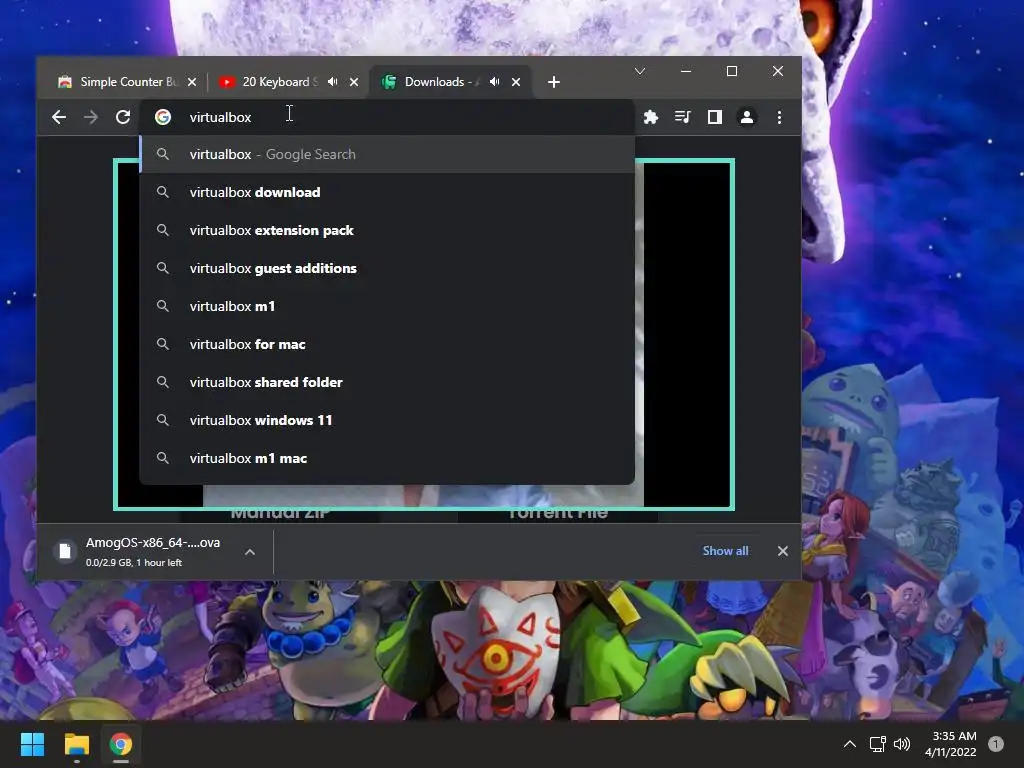Click the address bar containing virtualbox

[387, 118]
